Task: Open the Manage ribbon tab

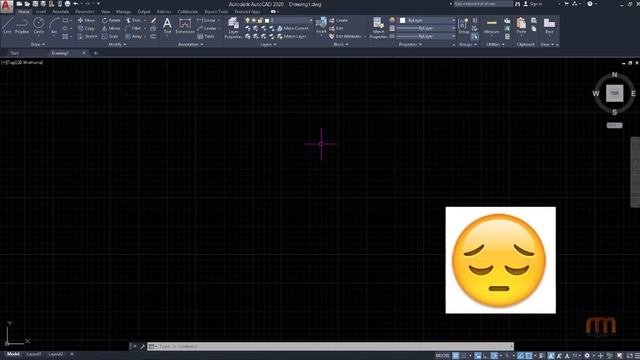Action: click(123, 11)
